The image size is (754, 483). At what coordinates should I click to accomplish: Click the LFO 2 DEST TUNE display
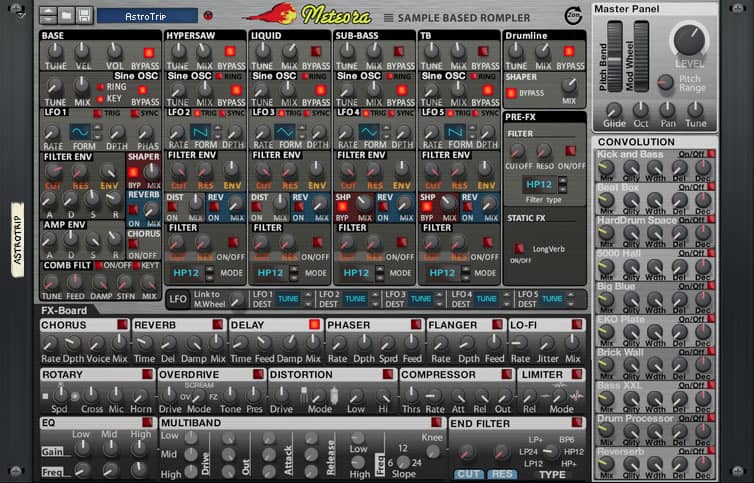(356, 299)
